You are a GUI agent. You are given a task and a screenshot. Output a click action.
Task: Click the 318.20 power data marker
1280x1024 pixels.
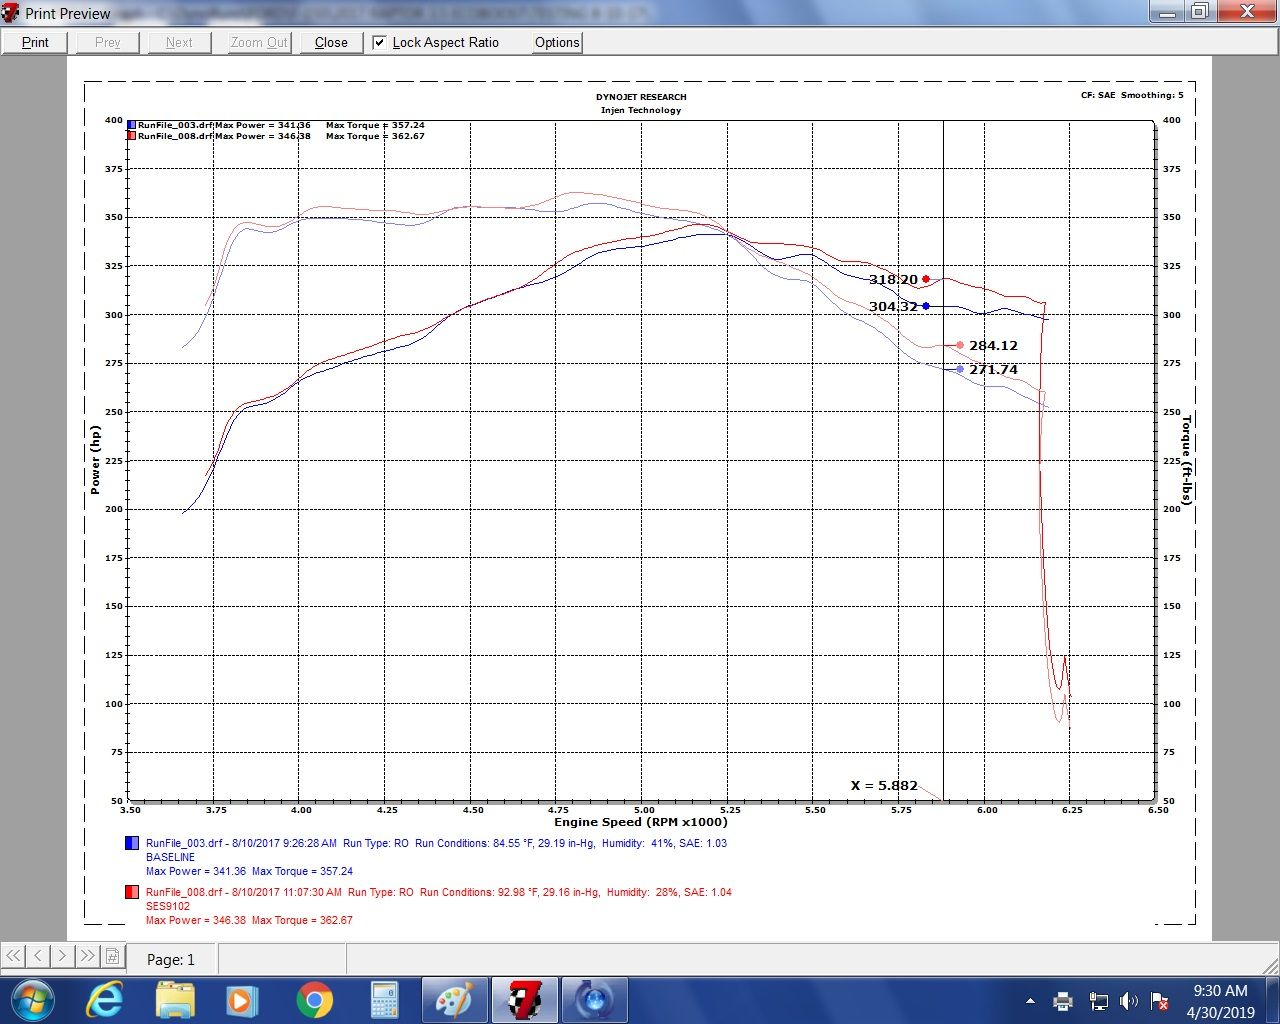pos(926,279)
